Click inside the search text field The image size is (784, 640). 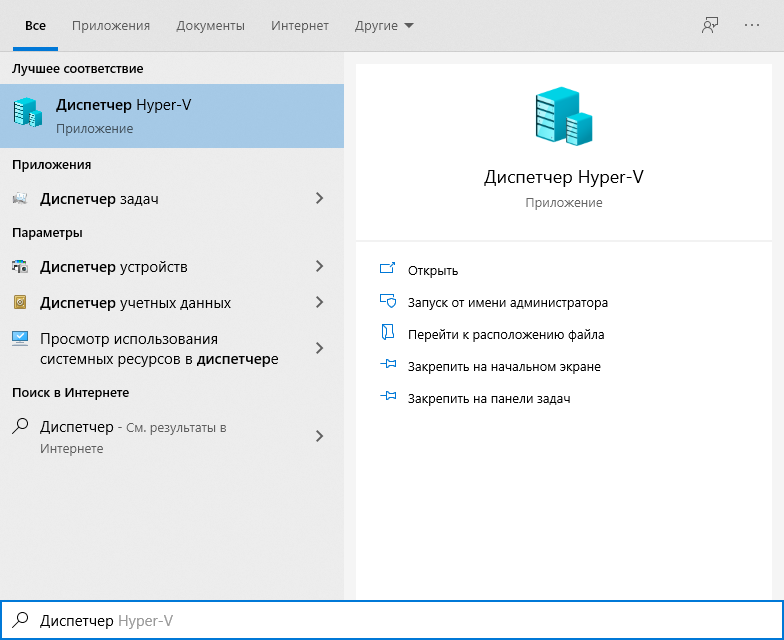[x=392, y=620]
